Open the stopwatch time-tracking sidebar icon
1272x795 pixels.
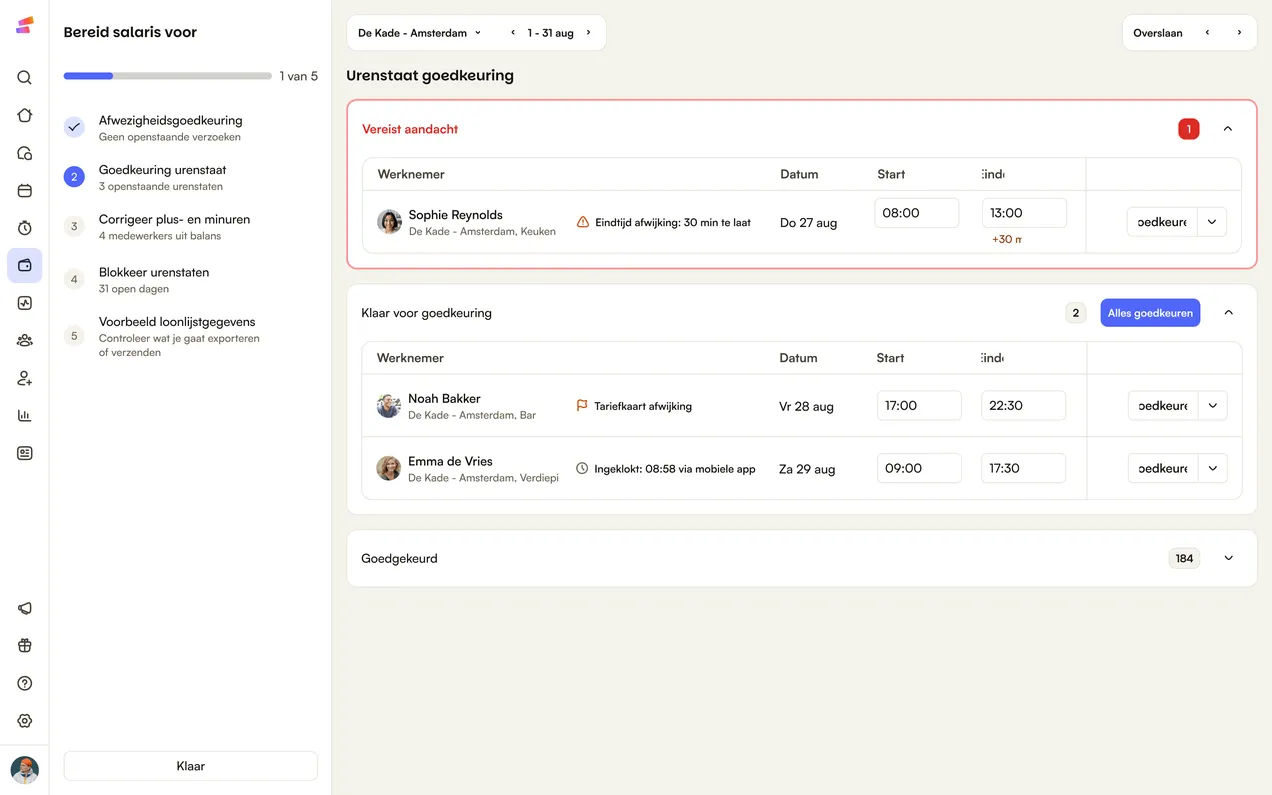click(x=25, y=228)
